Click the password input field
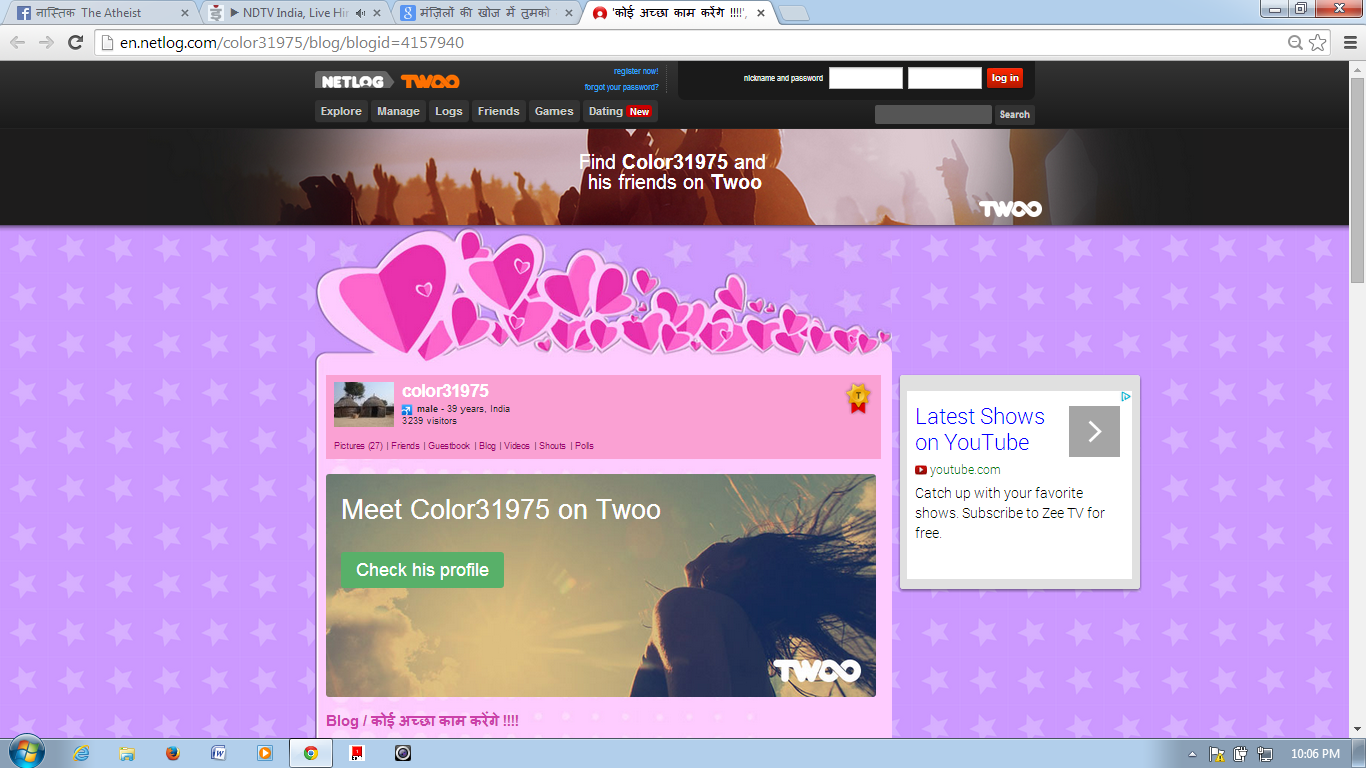This screenshot has height=768, width=1366. tap(945, 78)
